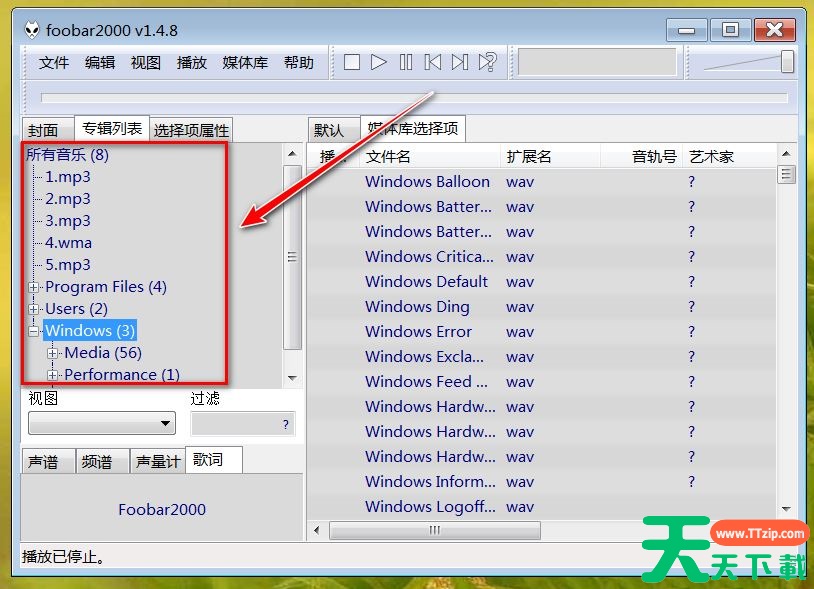This screenshot has width=814, height=589.
Task: Open the 媒体库 menu
Action: 245,63
